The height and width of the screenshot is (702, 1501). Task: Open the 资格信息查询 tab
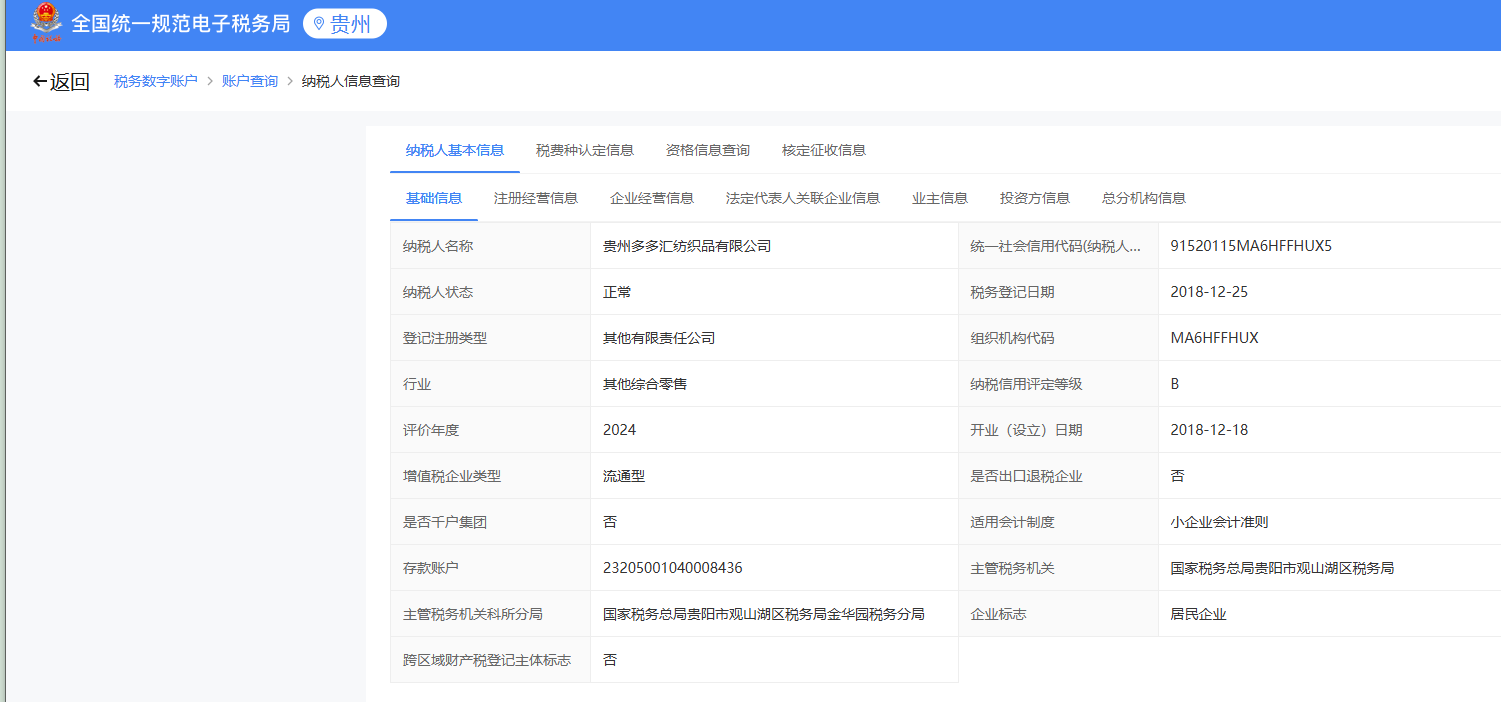[708, 150]
